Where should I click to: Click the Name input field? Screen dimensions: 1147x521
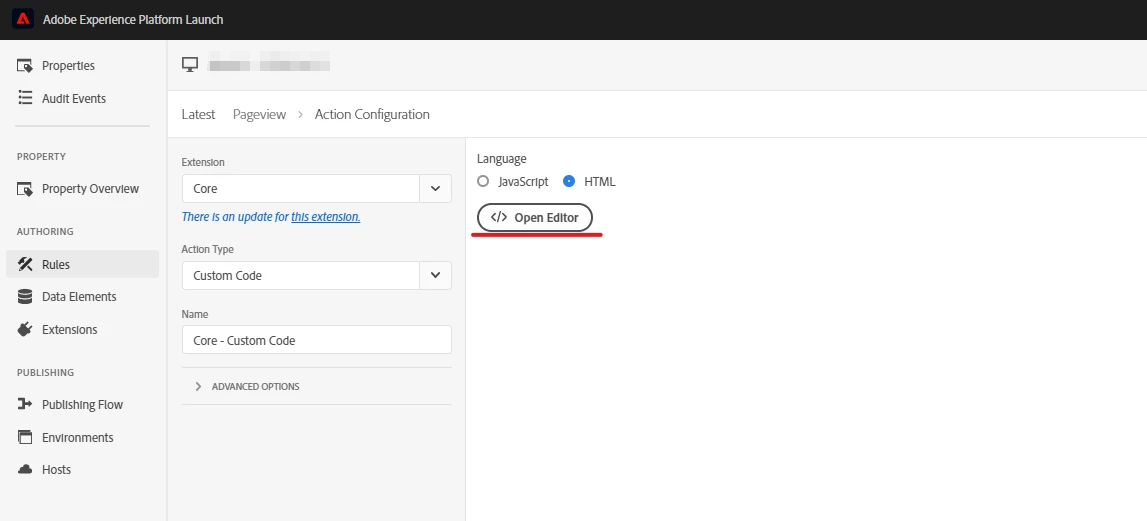point(316,340)
